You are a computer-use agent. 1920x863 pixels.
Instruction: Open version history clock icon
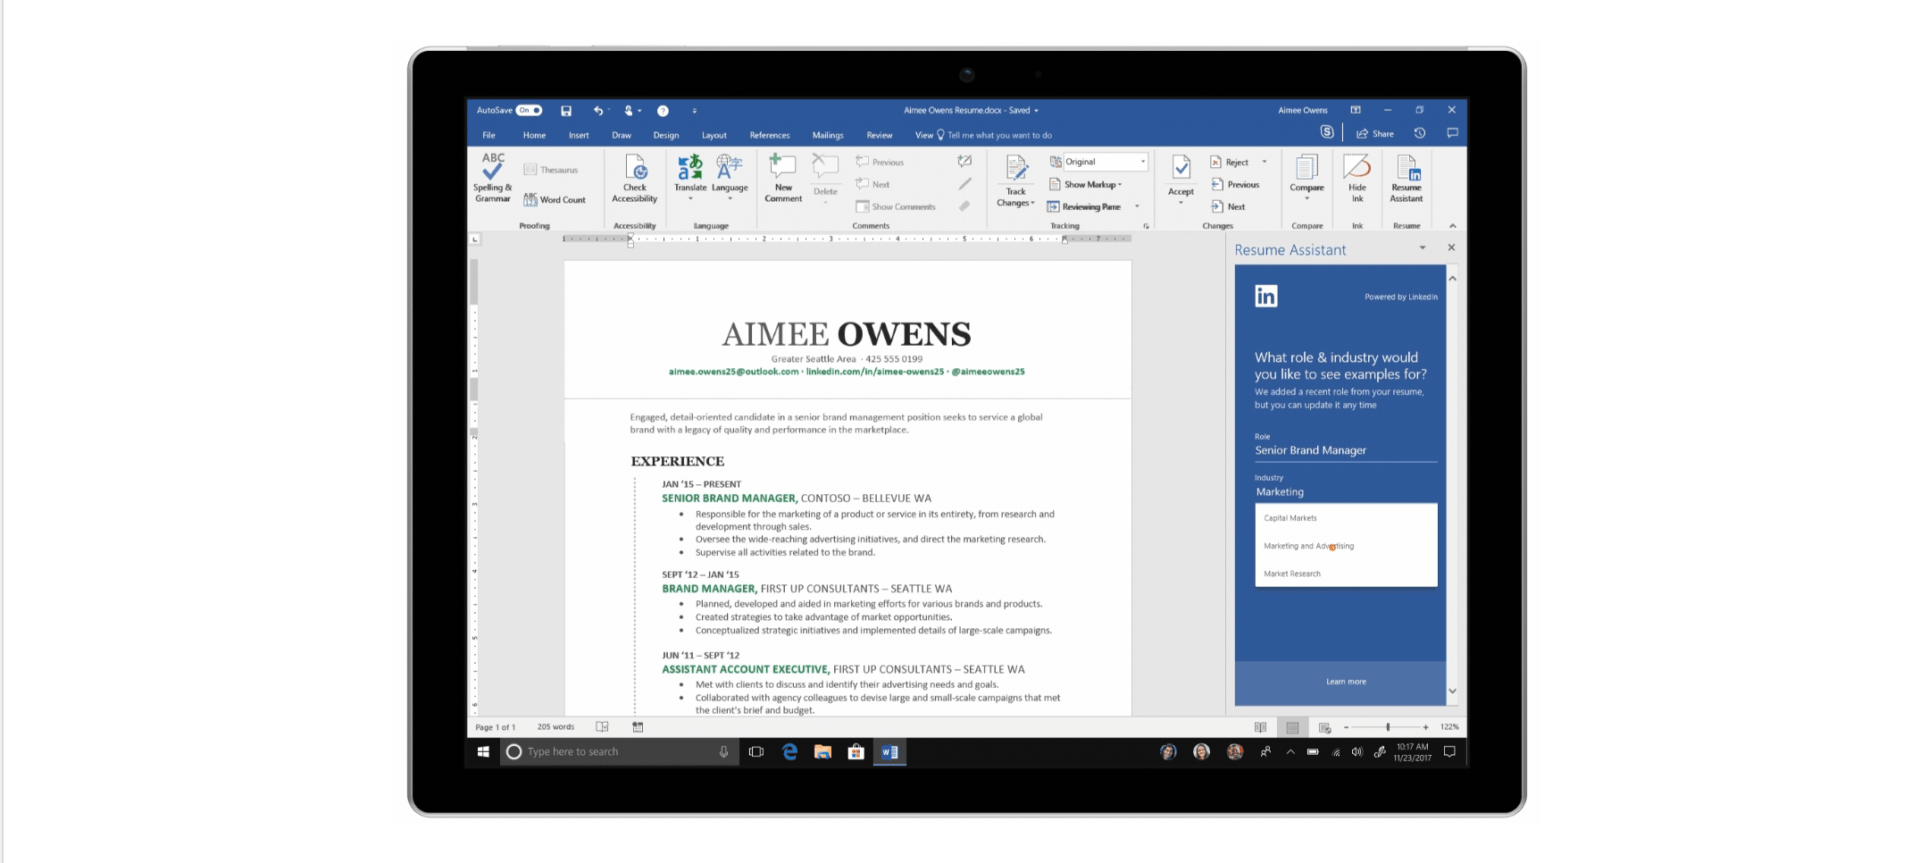1420,133
